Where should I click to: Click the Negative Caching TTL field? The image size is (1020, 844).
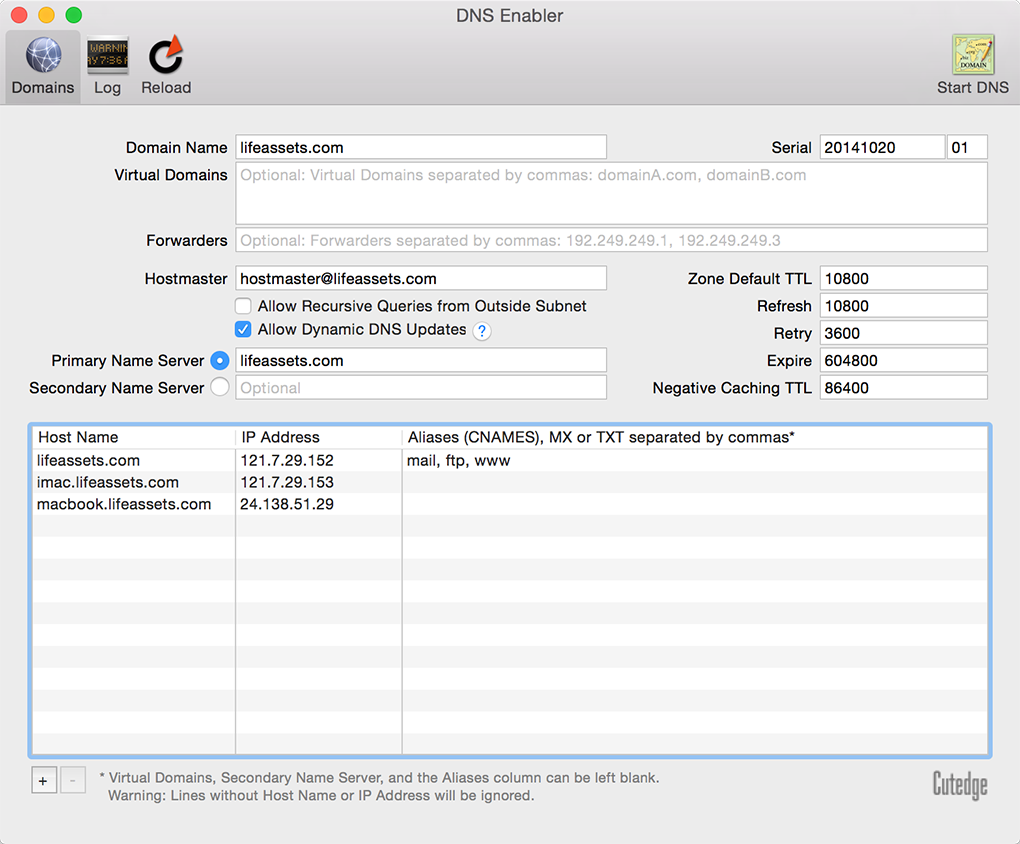tap(903, 388)
